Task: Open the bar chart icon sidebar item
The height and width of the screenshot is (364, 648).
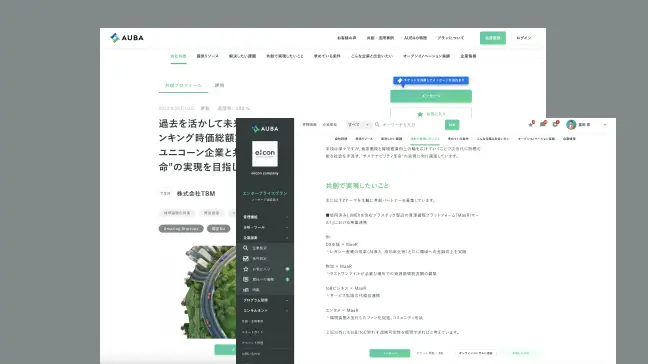Action: point(245,290)
